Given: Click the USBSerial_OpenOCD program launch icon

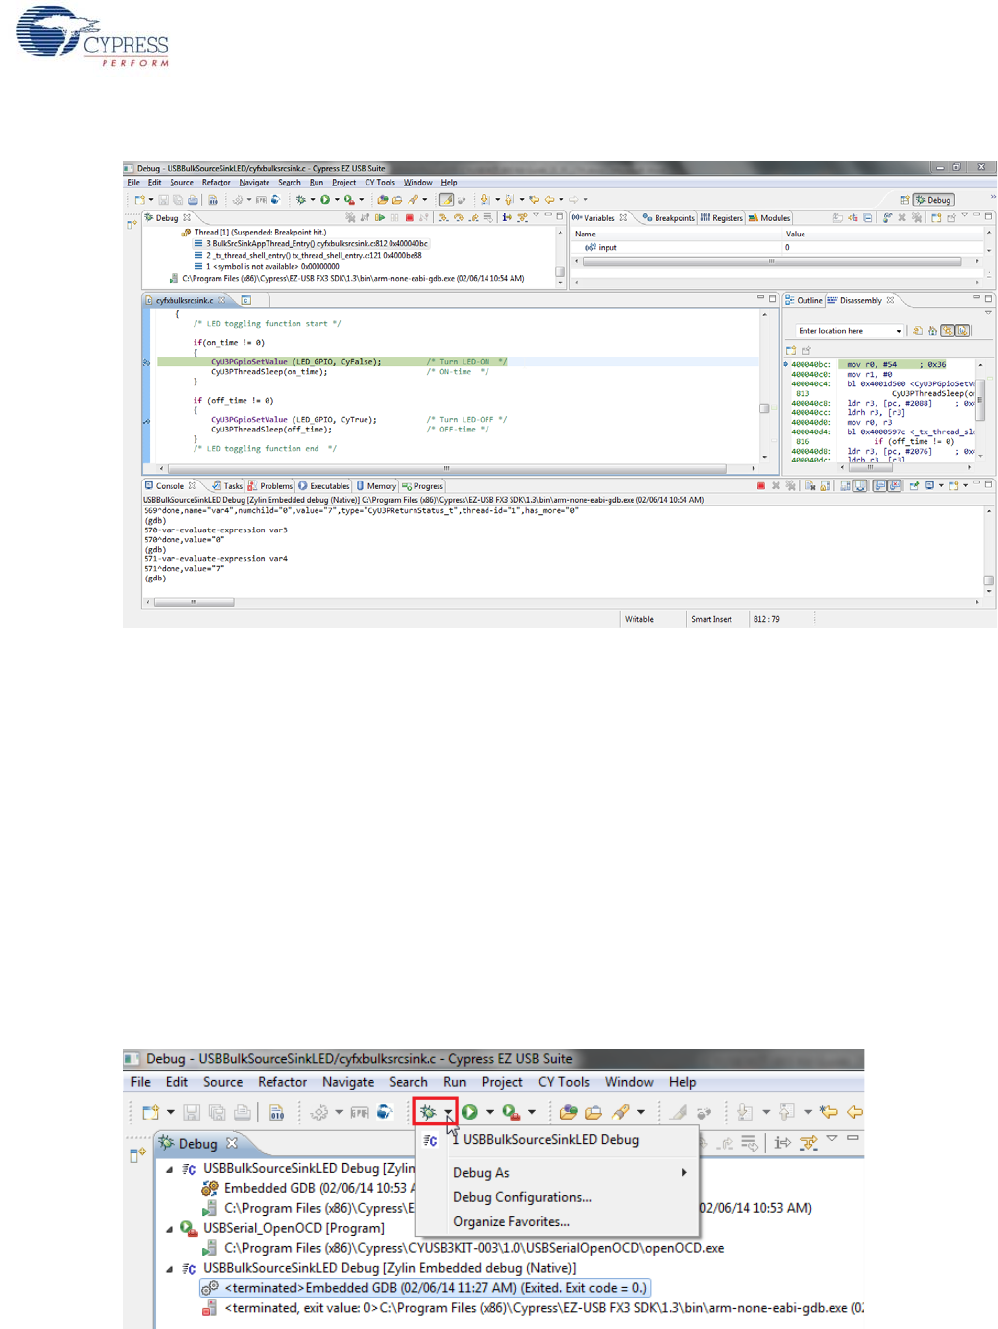Looking at the screenshot, I should pos(188,1228).
